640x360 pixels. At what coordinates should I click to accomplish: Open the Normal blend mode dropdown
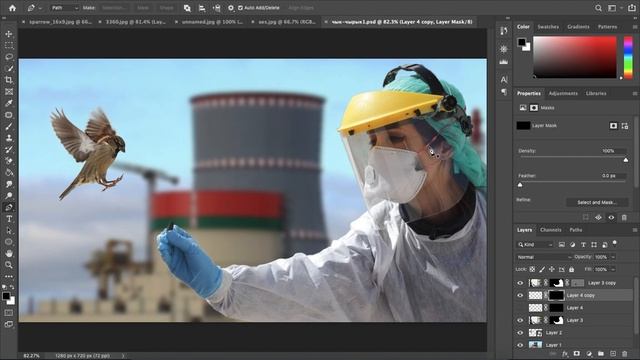[x=544, y=257]
